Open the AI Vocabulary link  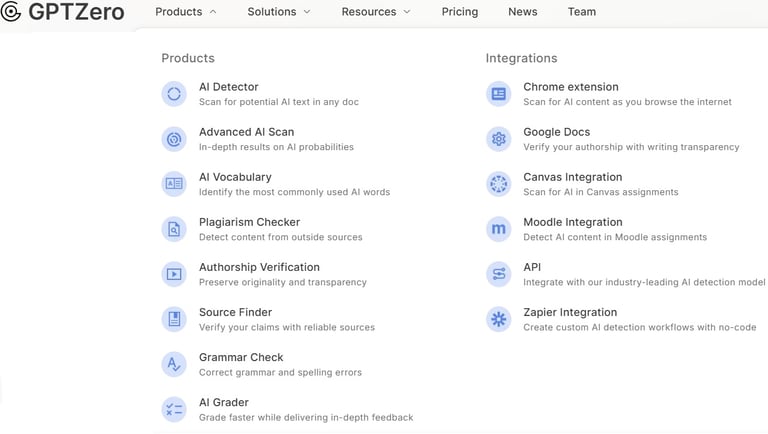click(x=235, y=177)
